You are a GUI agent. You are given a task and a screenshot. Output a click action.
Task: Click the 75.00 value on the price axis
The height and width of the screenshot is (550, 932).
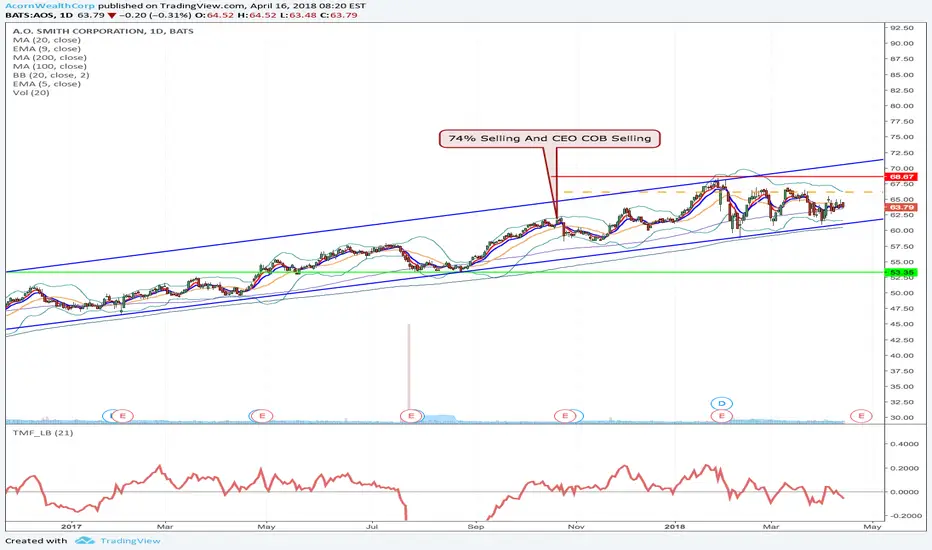coord(902,137)
